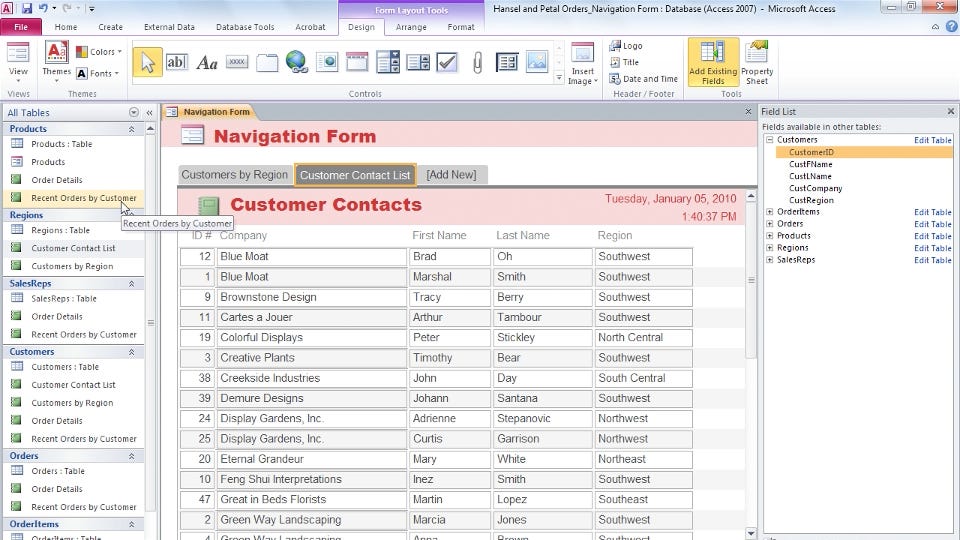Click Edit Table link for Products
This screenshot has height=540, width=960.
click(x=932, y=236)
